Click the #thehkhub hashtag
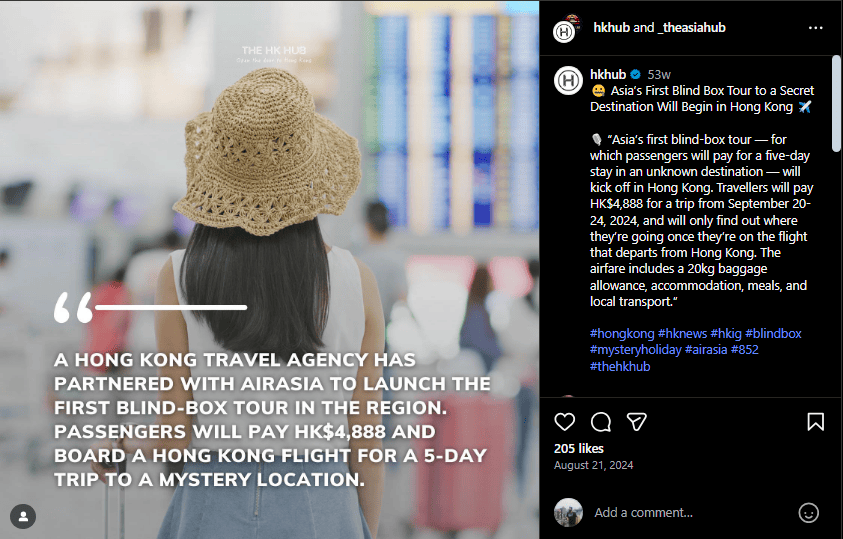This screenshot has height=539, width=843. [620, 366]
